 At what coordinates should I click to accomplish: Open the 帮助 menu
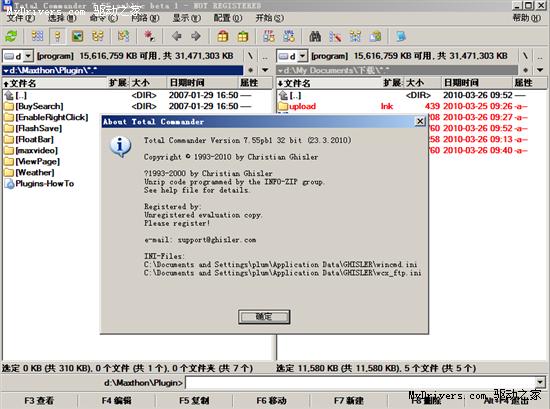coord(526,18)
